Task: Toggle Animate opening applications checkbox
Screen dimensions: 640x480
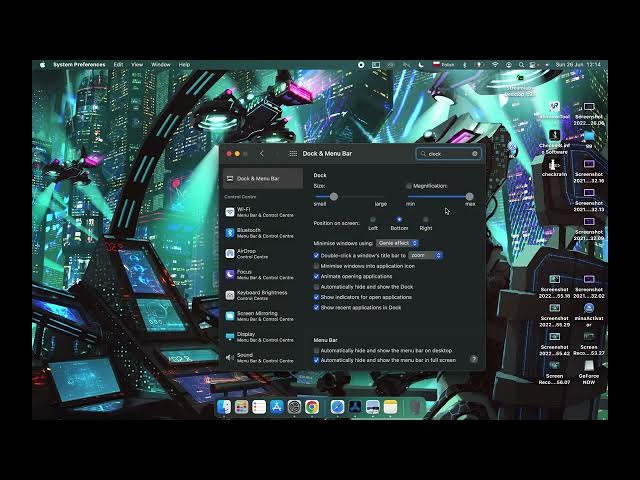Action: tap(316, 276)
